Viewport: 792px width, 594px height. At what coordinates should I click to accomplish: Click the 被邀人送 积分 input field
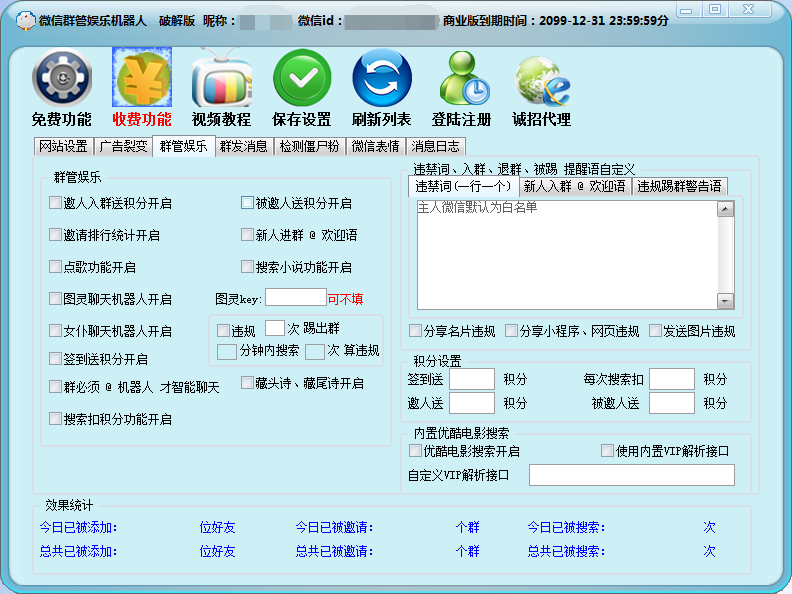672,403
